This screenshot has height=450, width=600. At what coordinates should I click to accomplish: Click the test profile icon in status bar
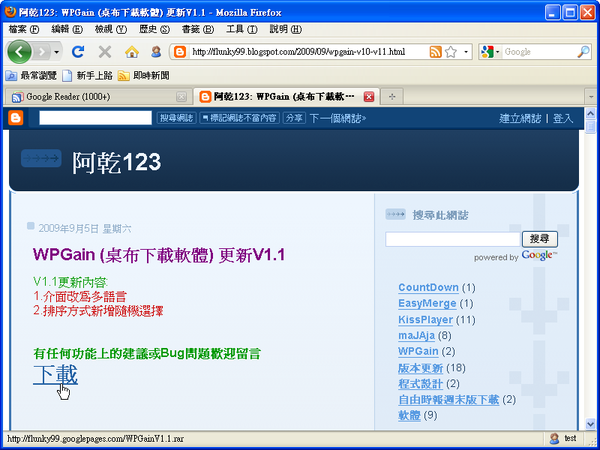click(x=554, y=438)
